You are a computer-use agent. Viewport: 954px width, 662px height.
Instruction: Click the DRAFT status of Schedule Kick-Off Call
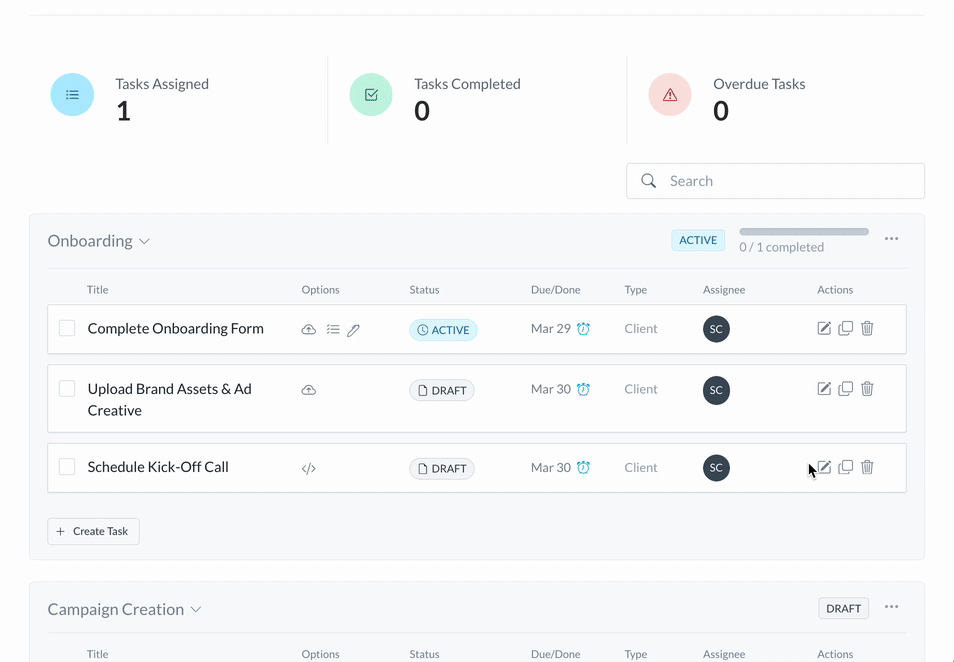pos(442,468)
